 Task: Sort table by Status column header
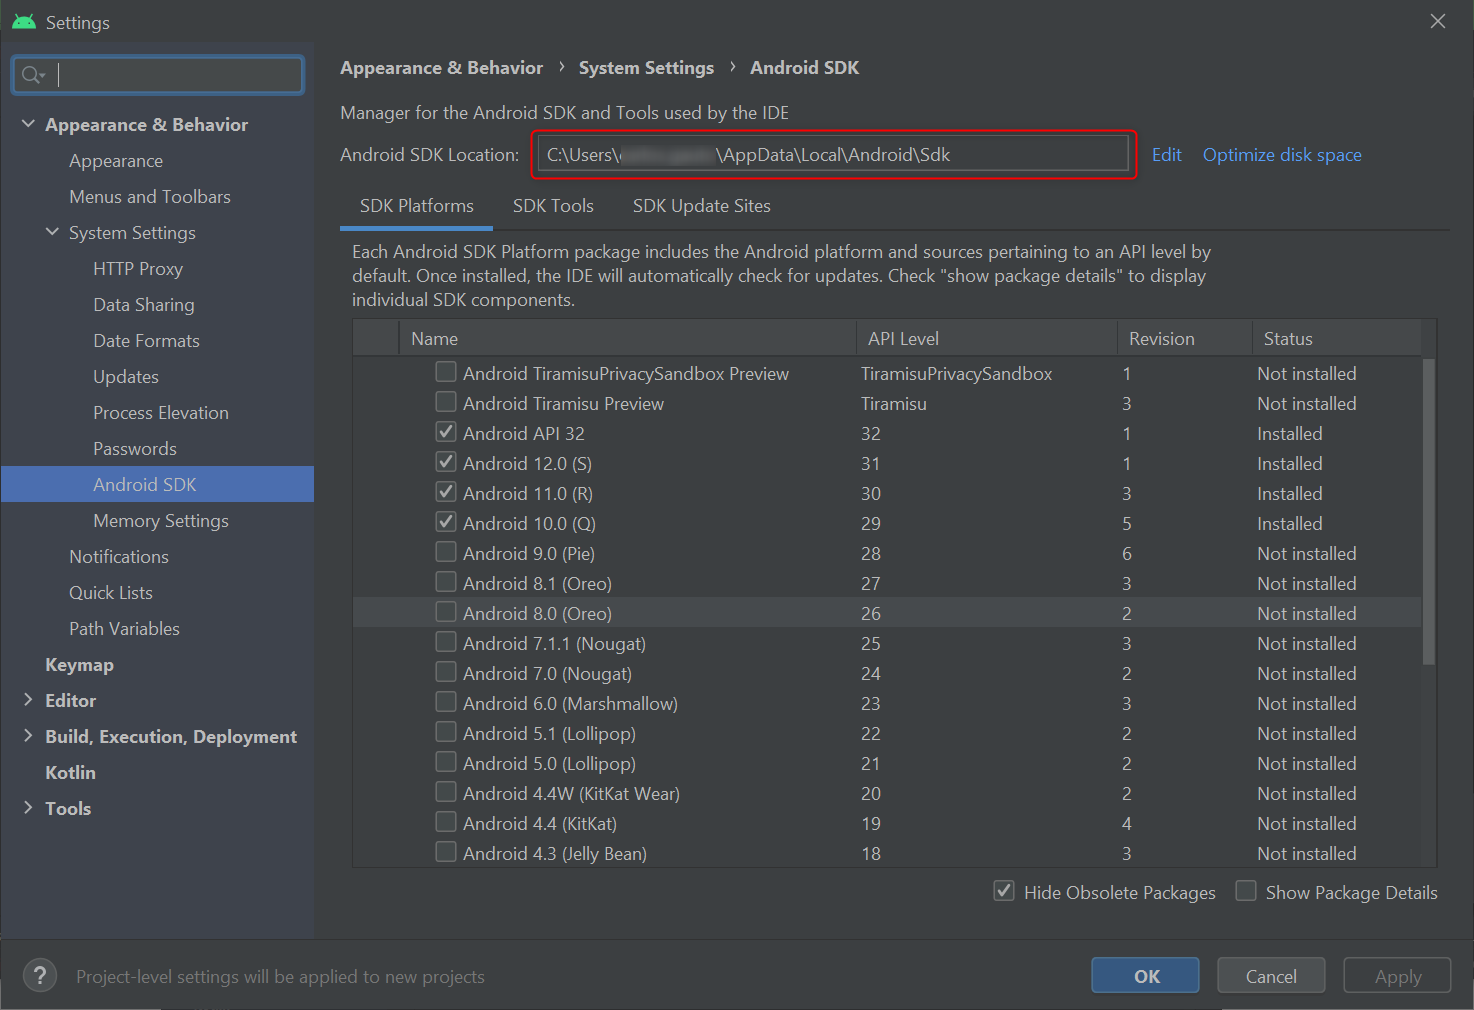point(1336,339)
